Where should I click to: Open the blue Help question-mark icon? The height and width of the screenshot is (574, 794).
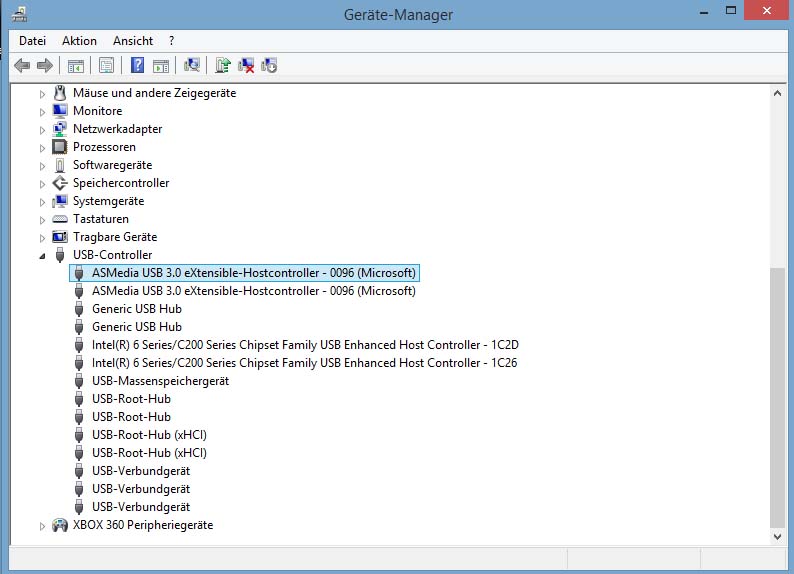137,65
